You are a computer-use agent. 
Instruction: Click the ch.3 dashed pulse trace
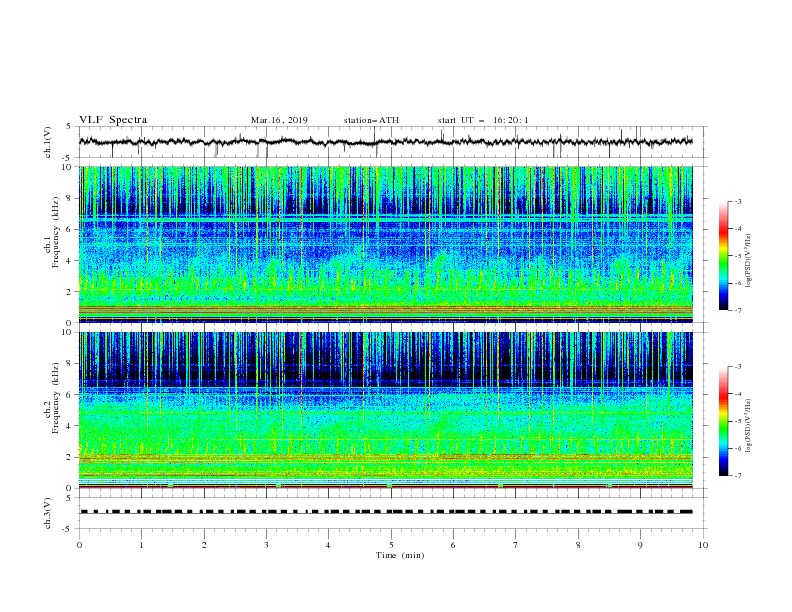(385, 512)
